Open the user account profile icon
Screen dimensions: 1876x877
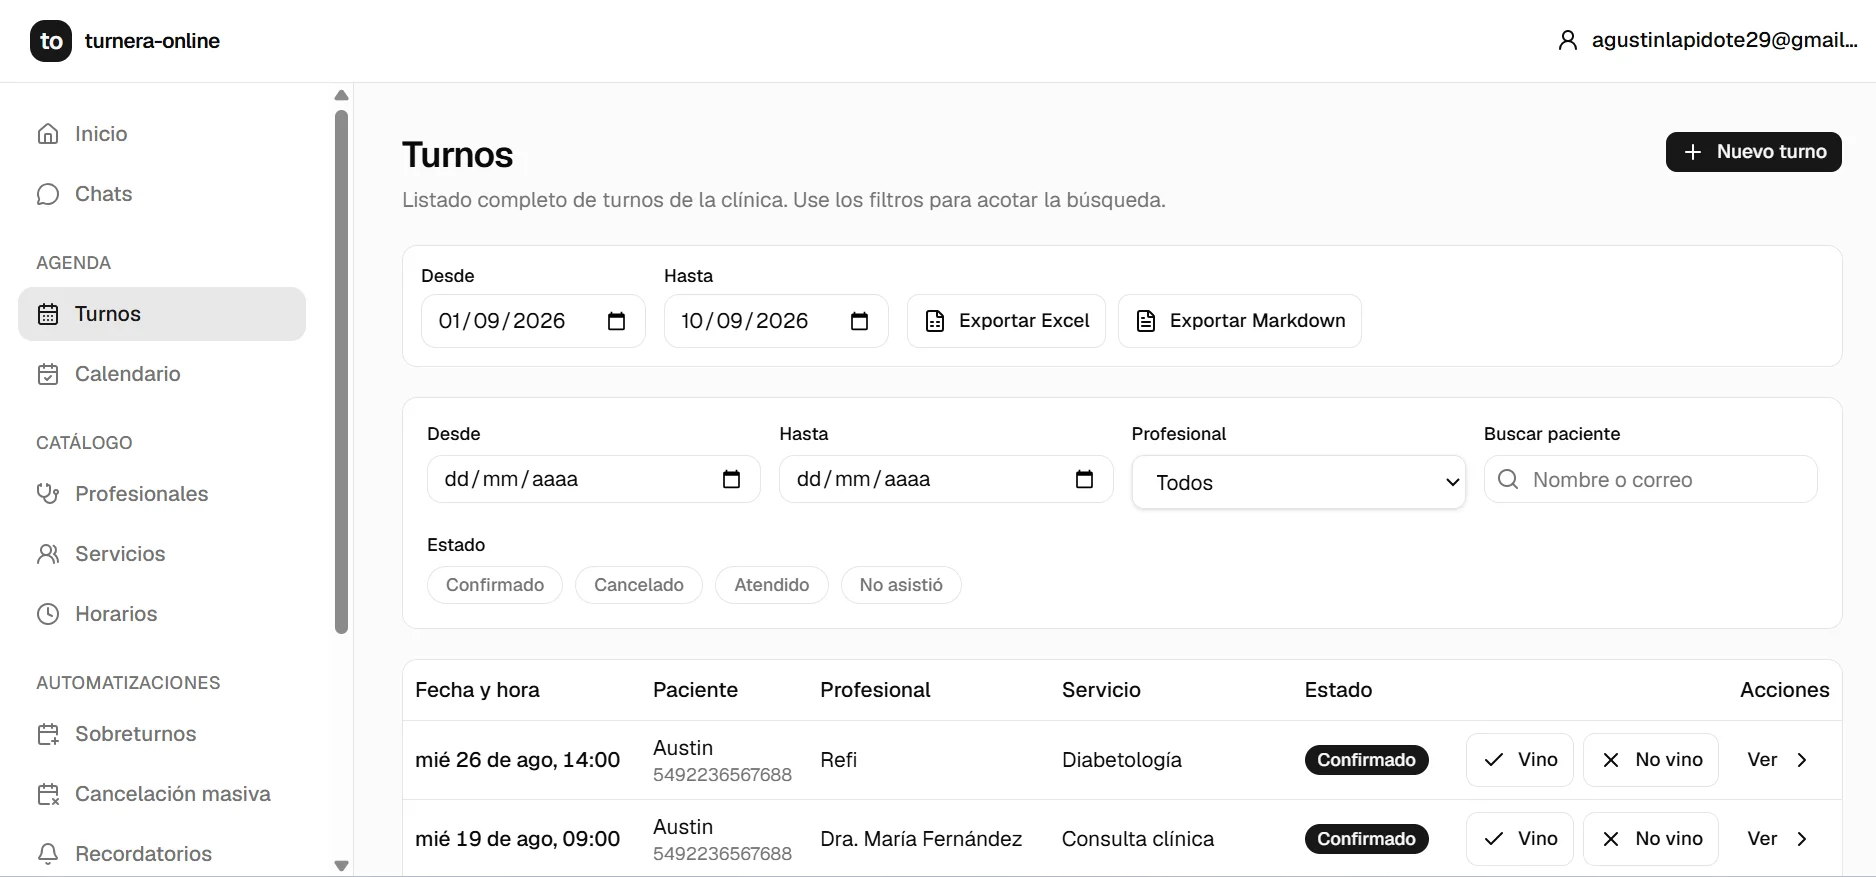[x=1568, y=40]
